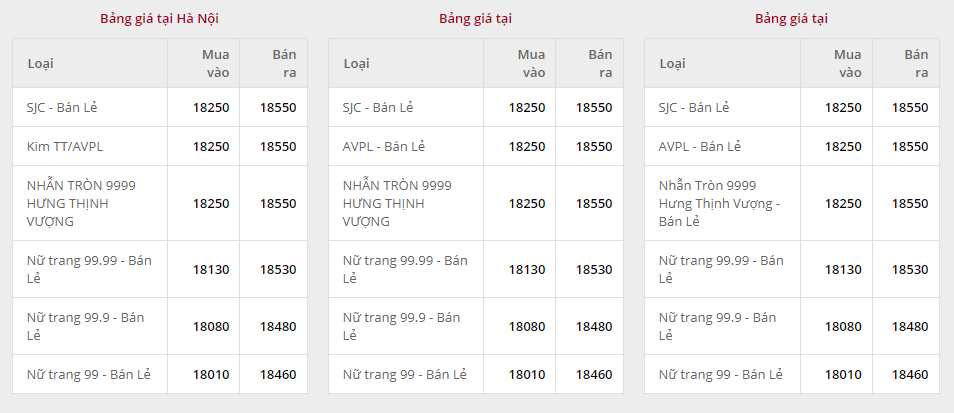Click "AVPL - Bán Lẻ" in the rightmost table
This screenshot has height=413, width=954.
point(700,146)
